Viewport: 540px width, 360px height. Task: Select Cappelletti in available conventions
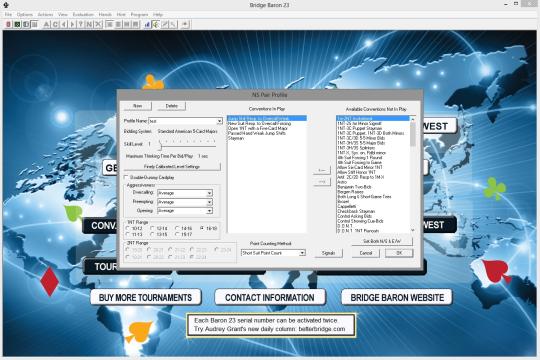pos(347,206)
